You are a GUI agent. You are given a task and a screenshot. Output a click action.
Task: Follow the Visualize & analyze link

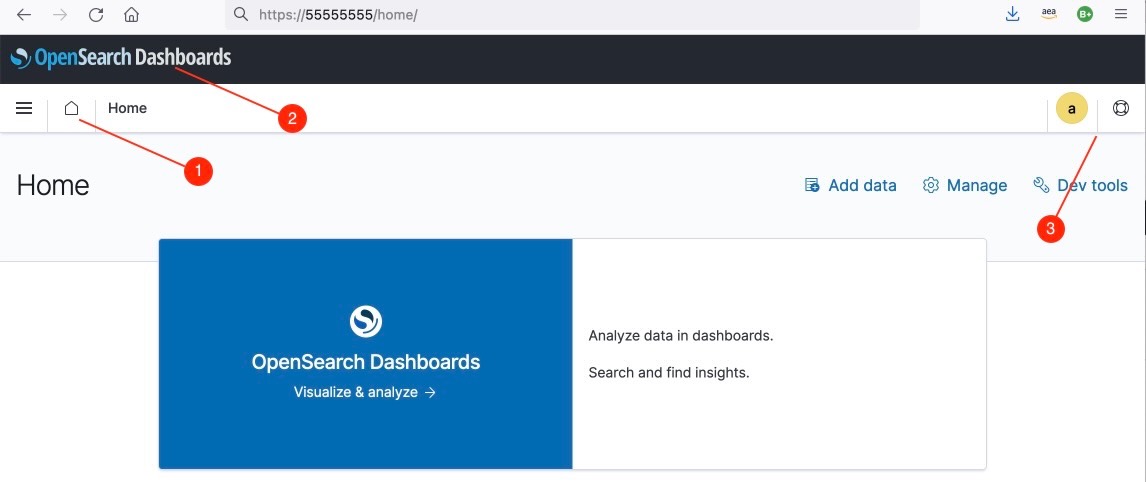(x=365, y=392)
